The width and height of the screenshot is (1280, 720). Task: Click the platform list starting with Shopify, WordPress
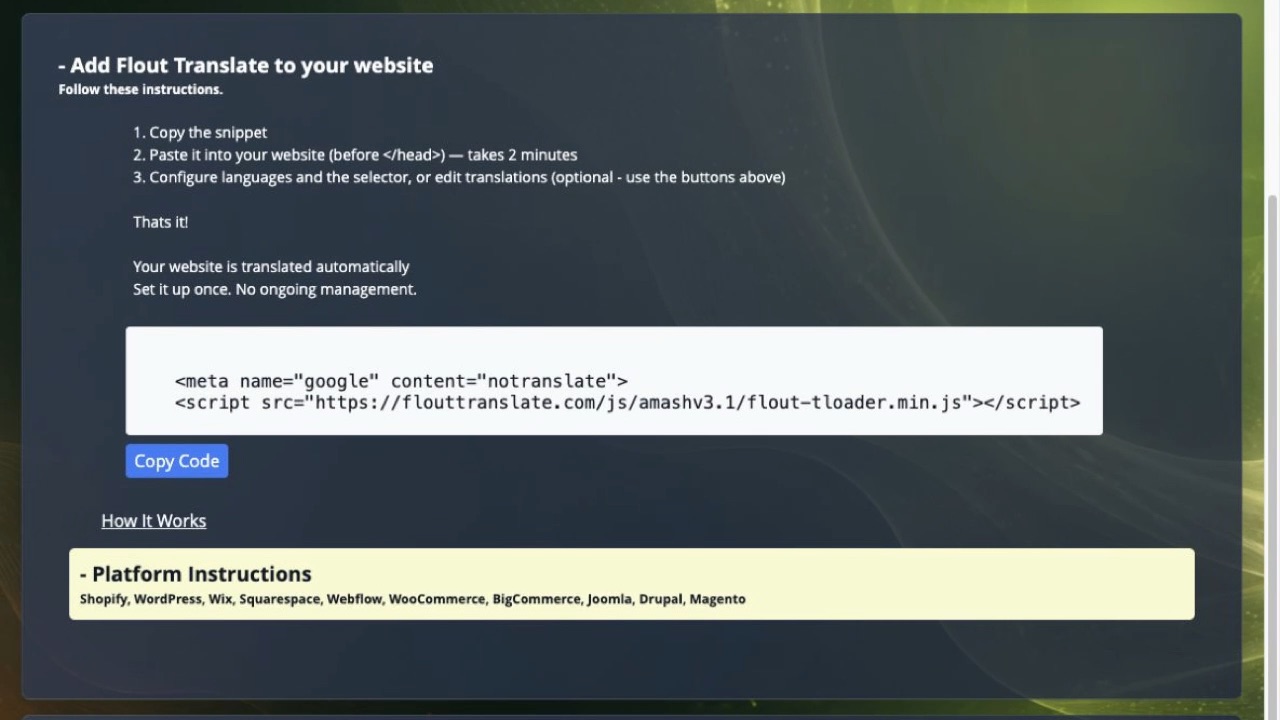413,599
